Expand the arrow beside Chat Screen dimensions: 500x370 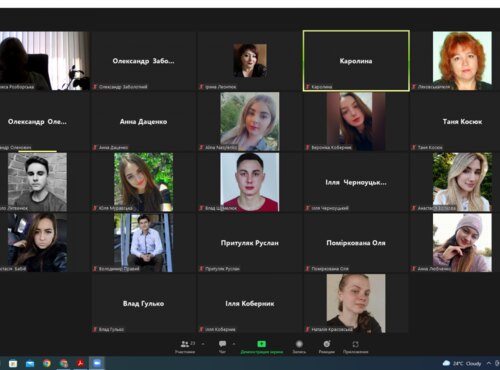pyautogui.click(x=234, y=344)
